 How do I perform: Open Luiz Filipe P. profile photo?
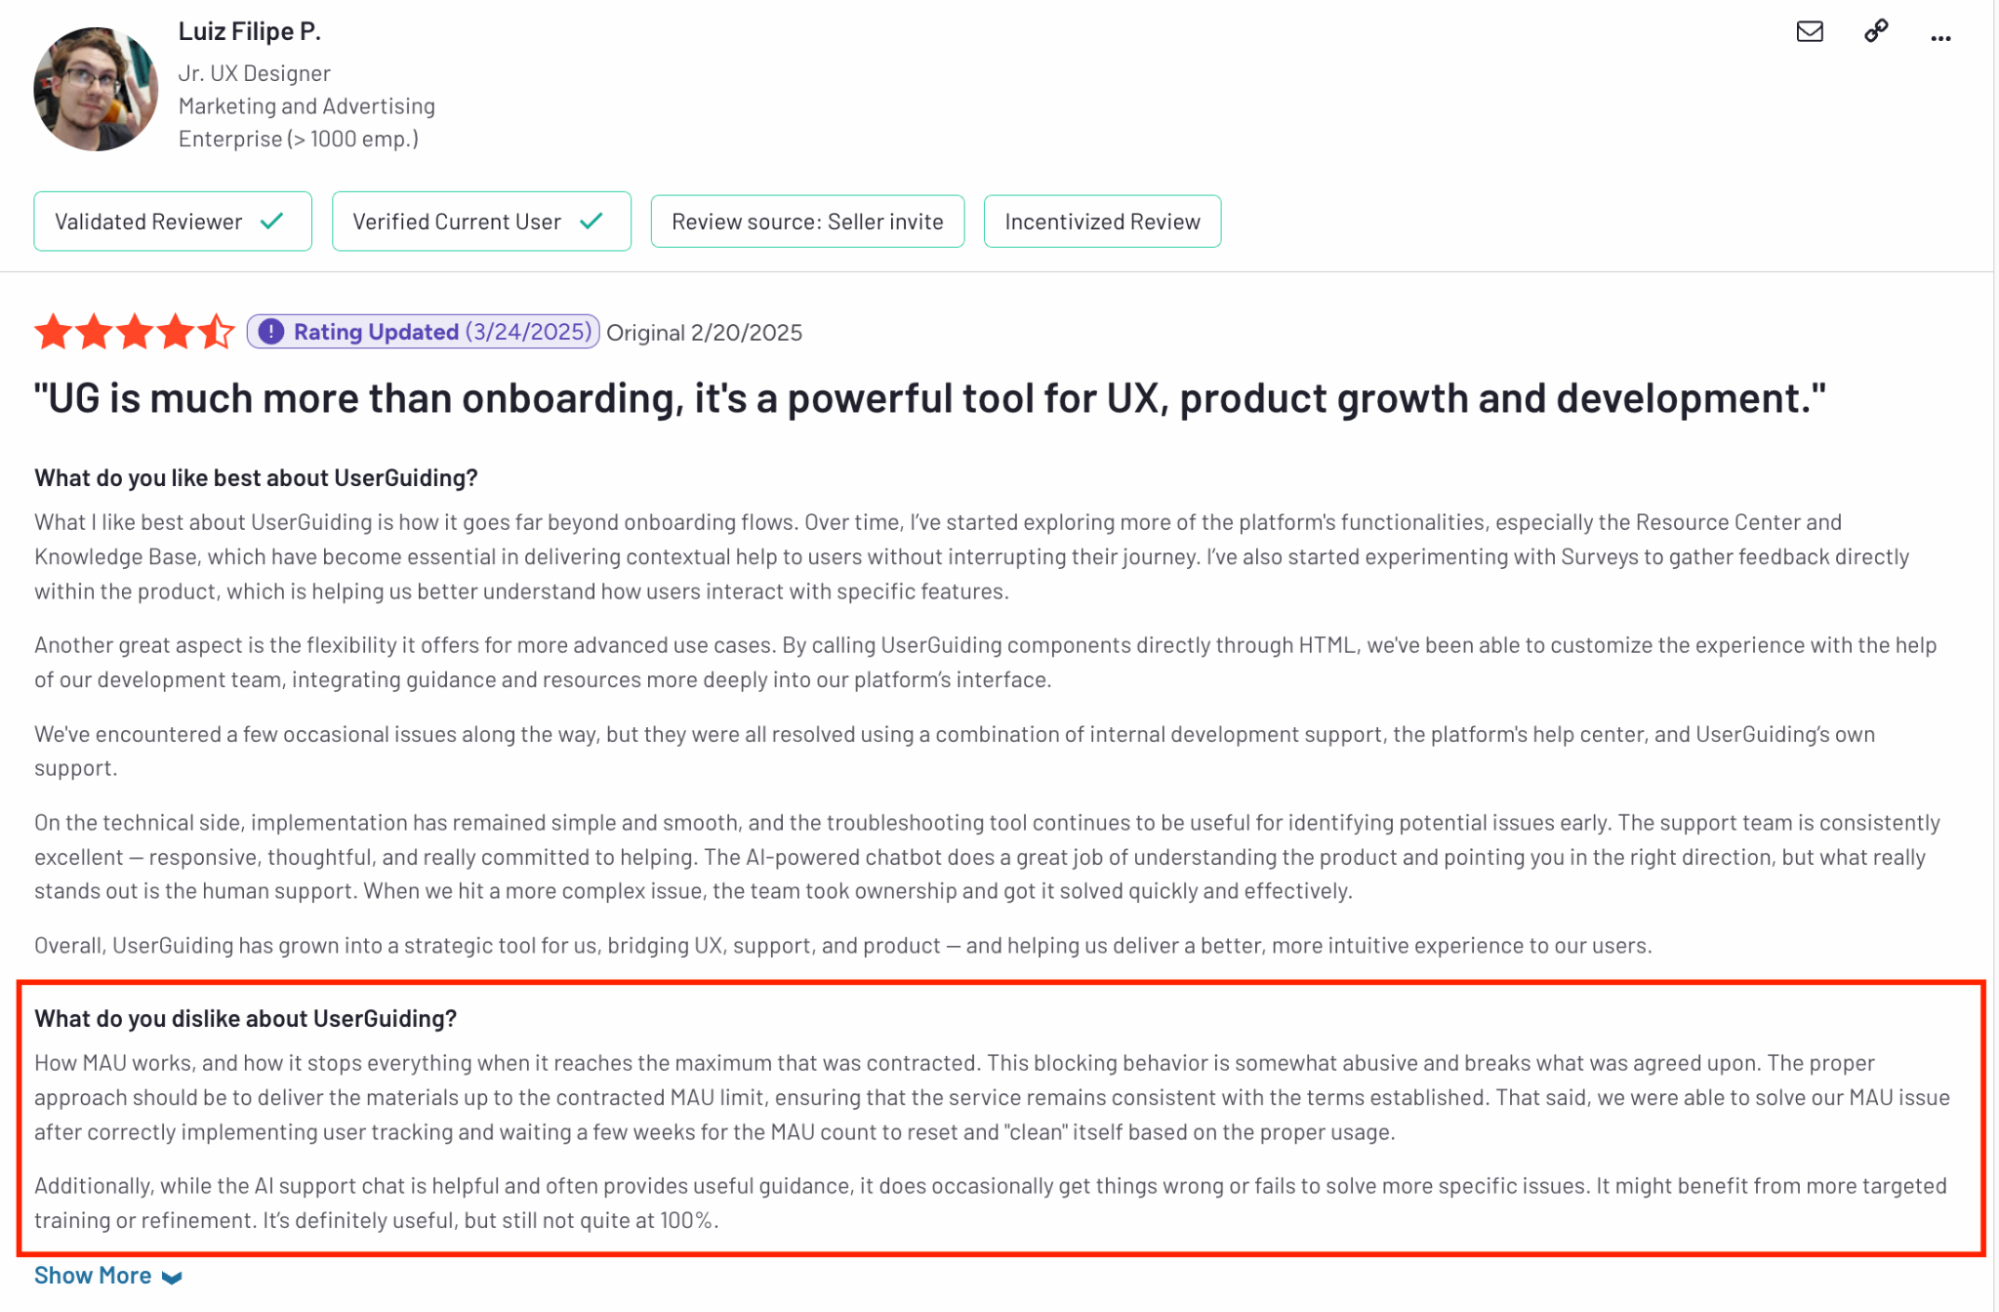tap(96, 88)
